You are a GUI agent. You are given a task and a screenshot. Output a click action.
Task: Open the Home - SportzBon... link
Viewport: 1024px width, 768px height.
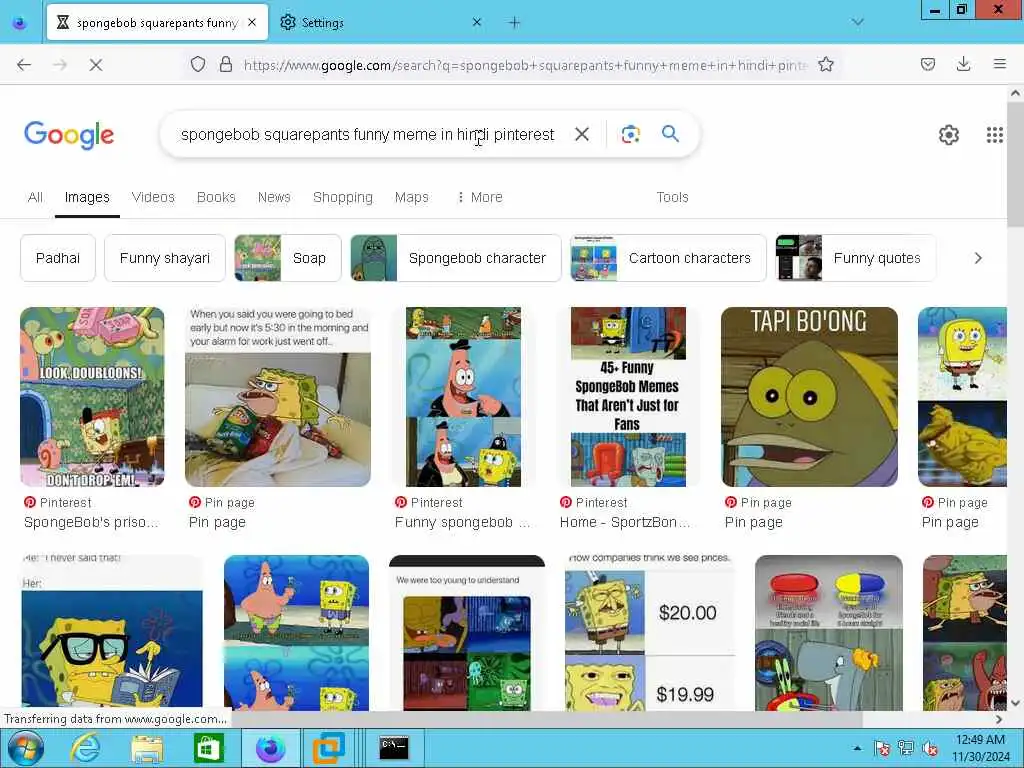(624, 522)
